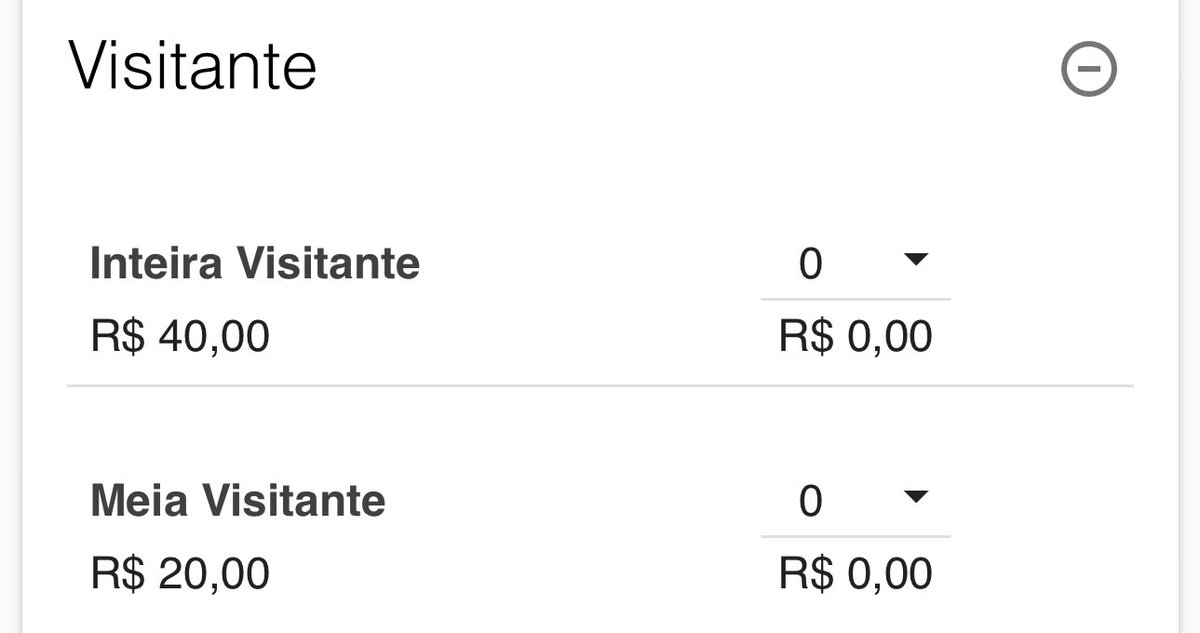Collapse the Visitante section with minus icon
1200x633 pixels.
point(1088,70)
